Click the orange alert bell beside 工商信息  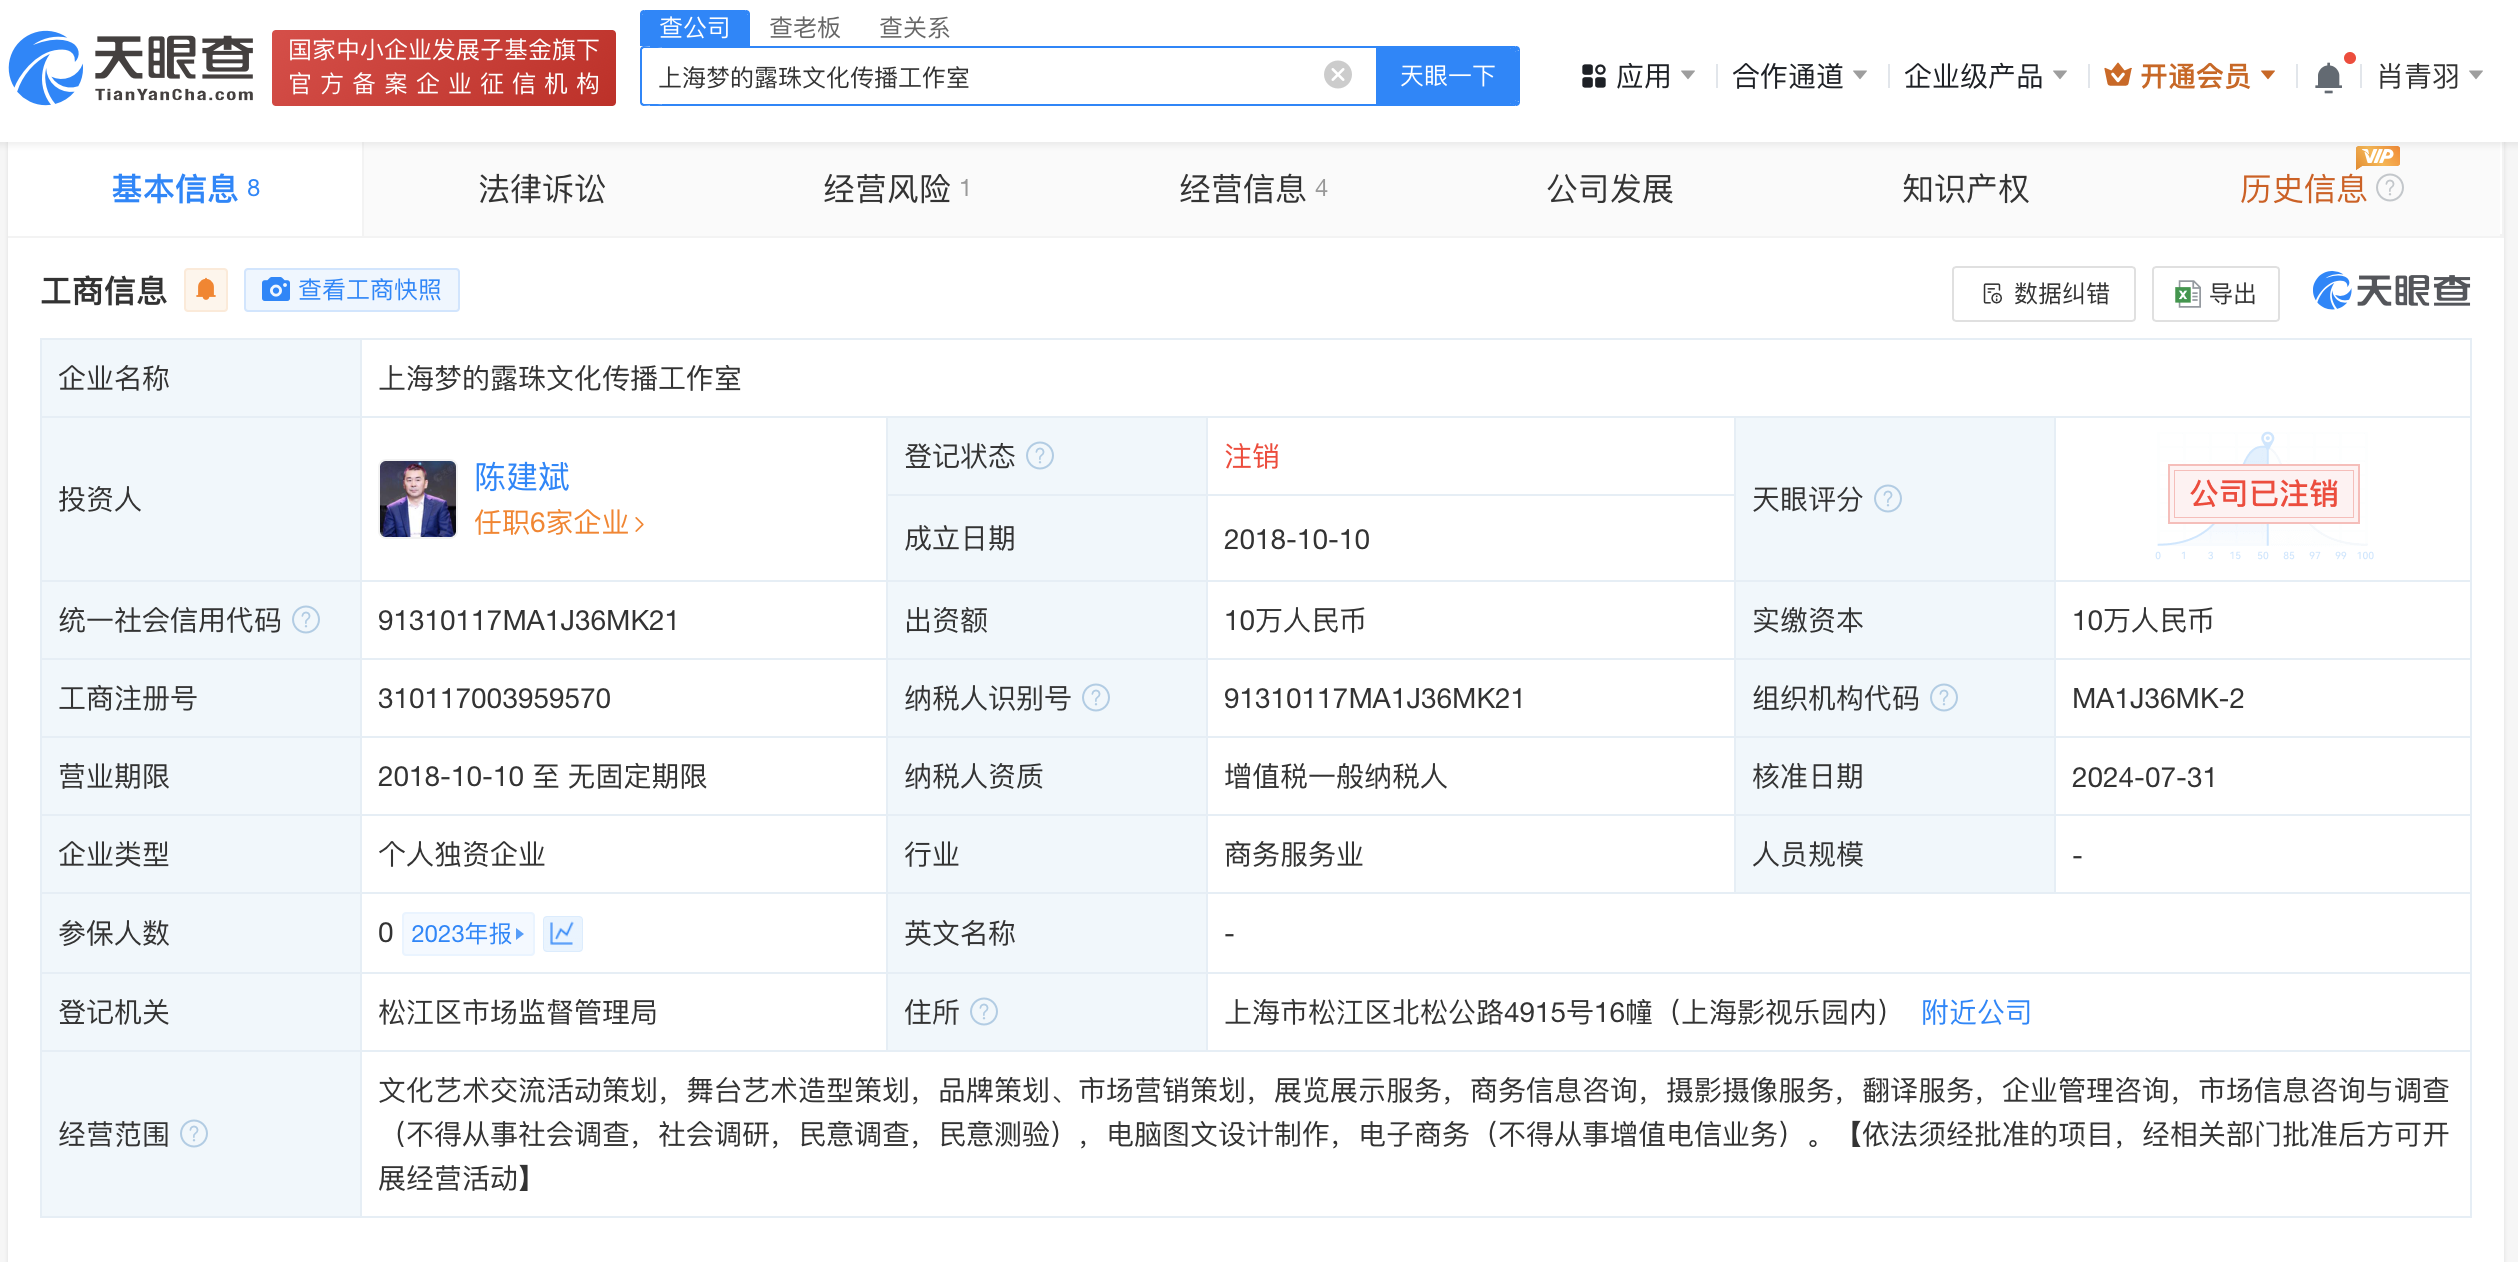(206, 290)
